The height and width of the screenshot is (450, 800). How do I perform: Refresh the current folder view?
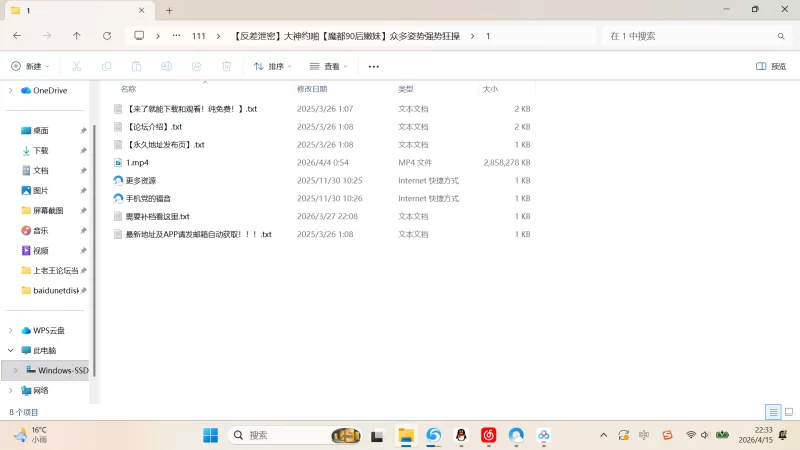coord(107,36)
